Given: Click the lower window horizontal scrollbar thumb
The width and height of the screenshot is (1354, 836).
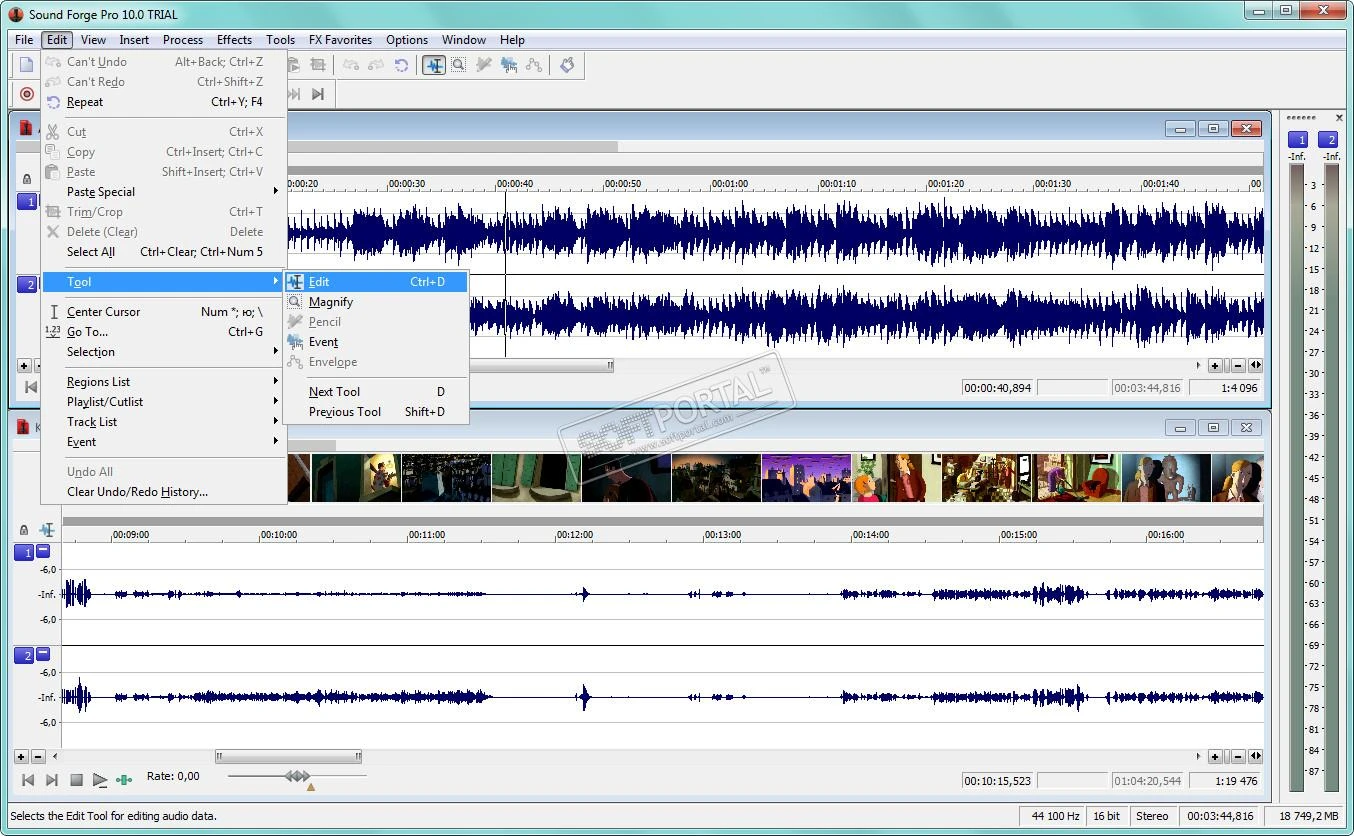Looking at the screenshot, I should (289, 757).
